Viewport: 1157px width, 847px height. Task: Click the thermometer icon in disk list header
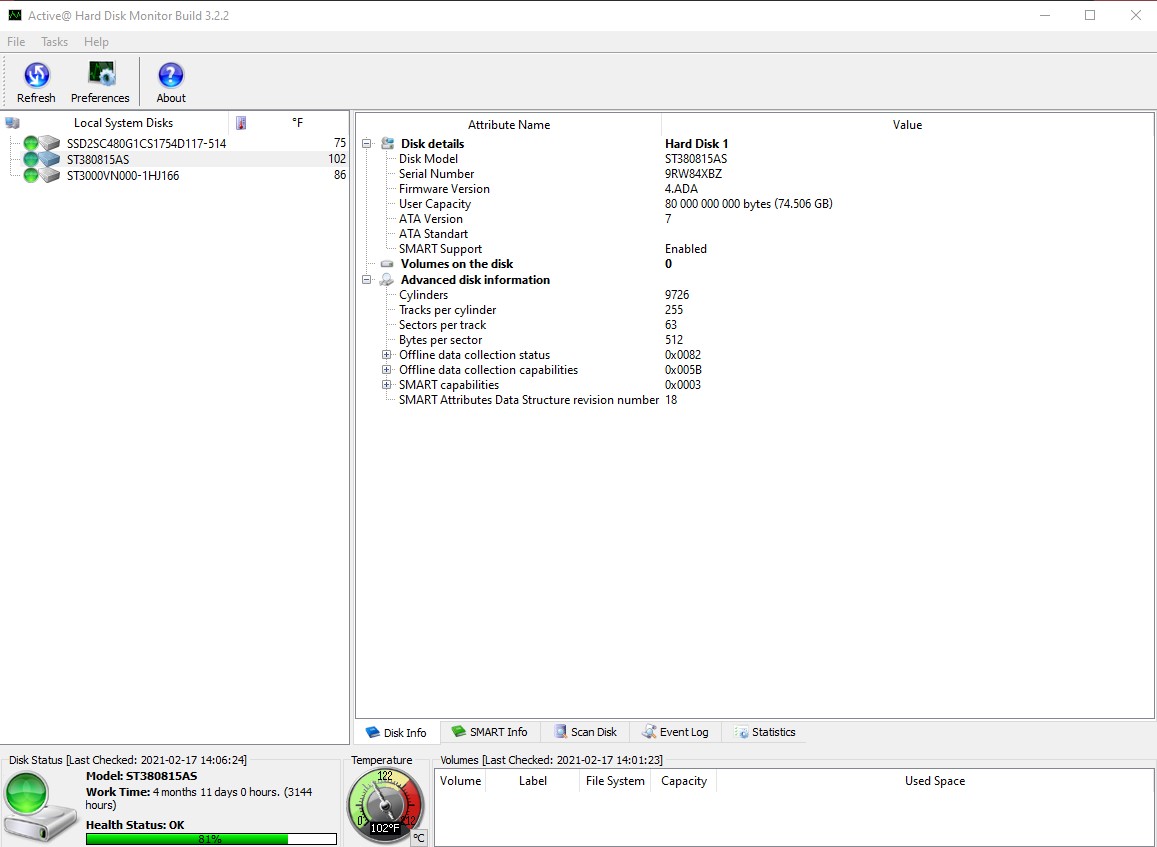tap(240, 123)
